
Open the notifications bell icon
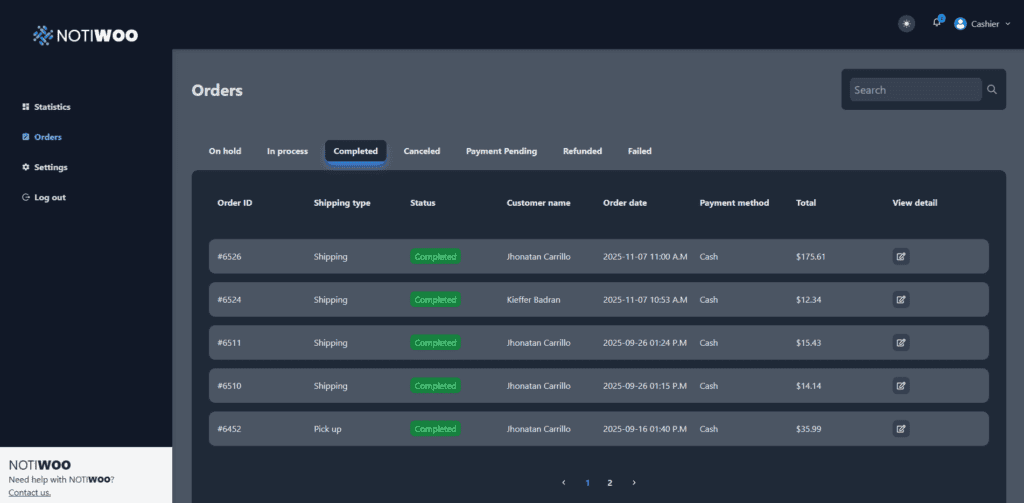(x=937, y=23)
